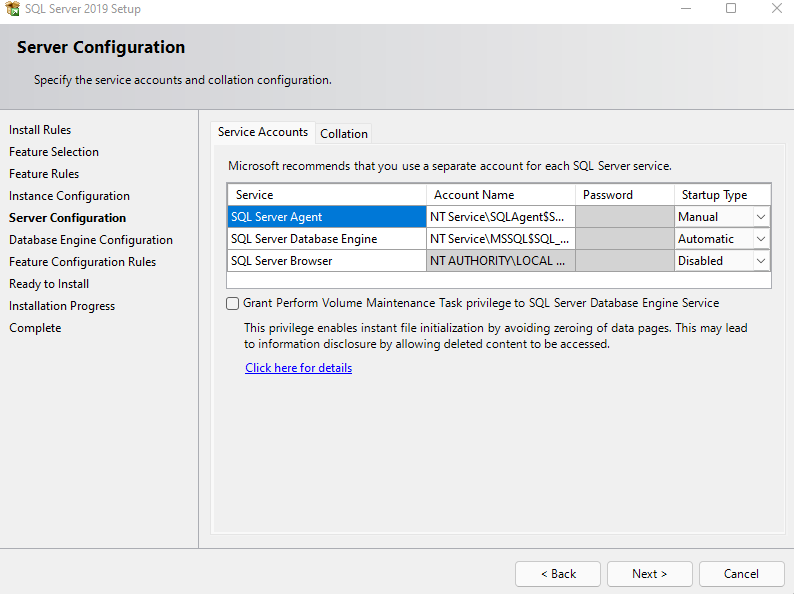The height and width of the screenshot is (594, 794).
Task: Go back with the Back button
Action: [x=558, y=574]
